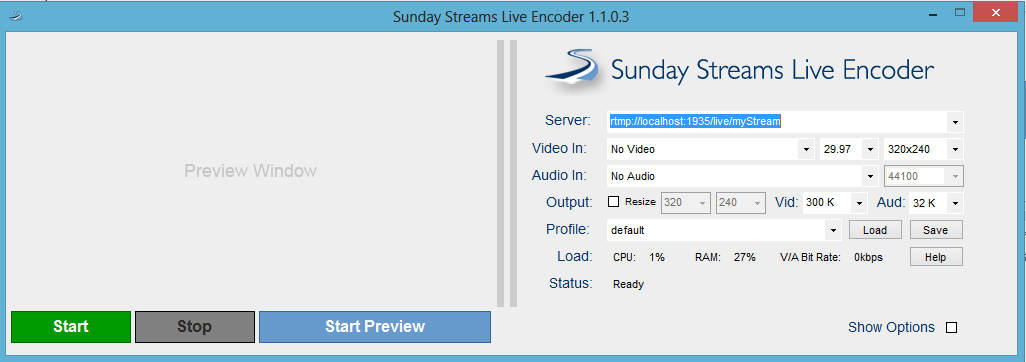Click the Show Options label

click(x=891, y=327)
